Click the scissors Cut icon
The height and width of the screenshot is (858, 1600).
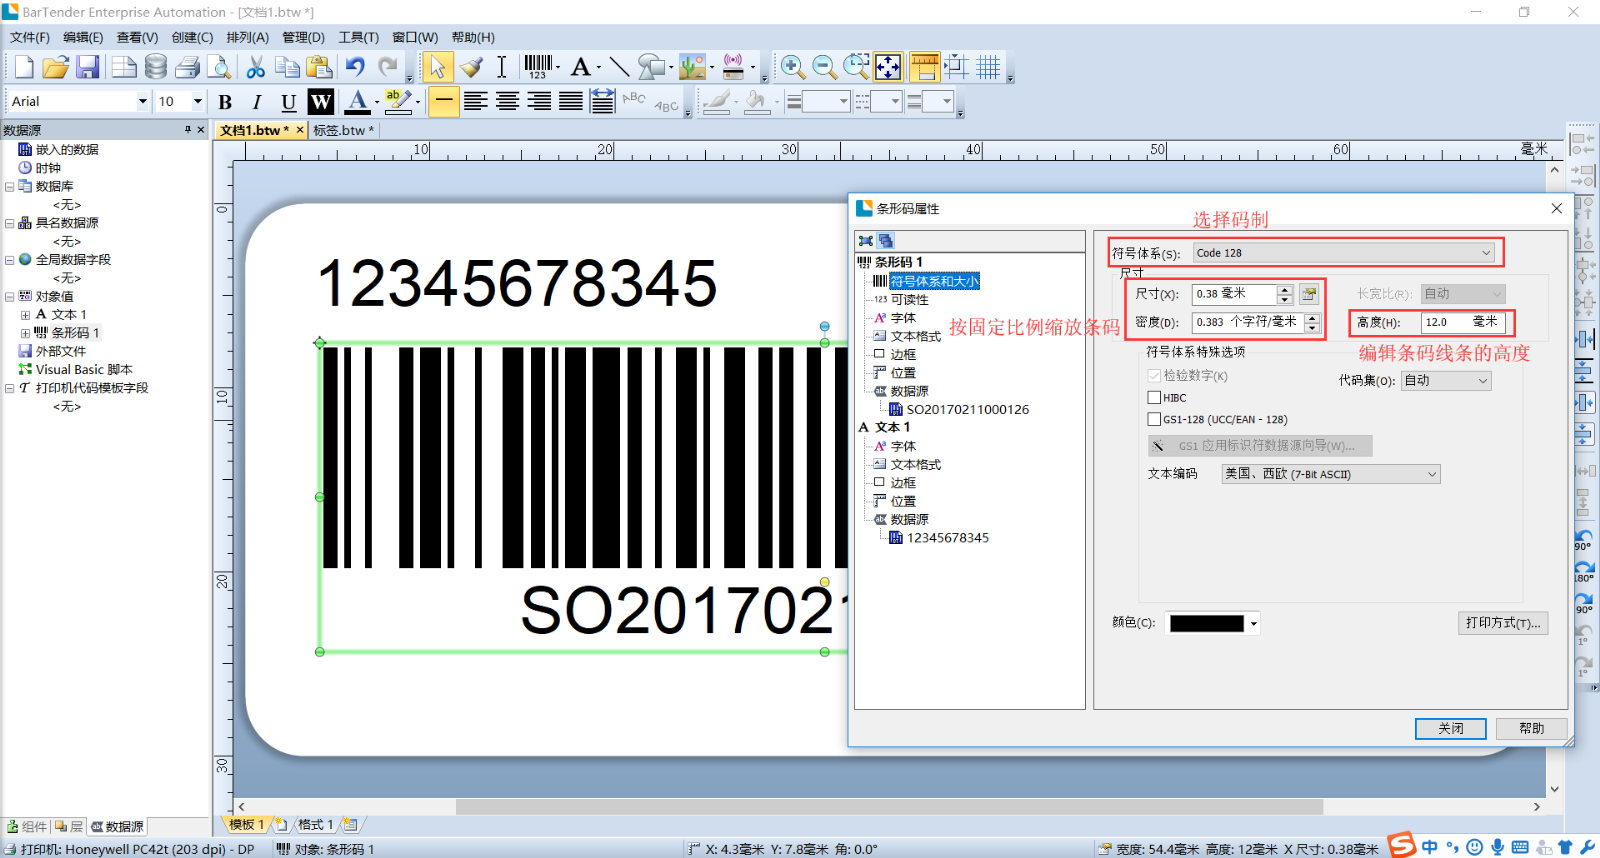point(256,67)
